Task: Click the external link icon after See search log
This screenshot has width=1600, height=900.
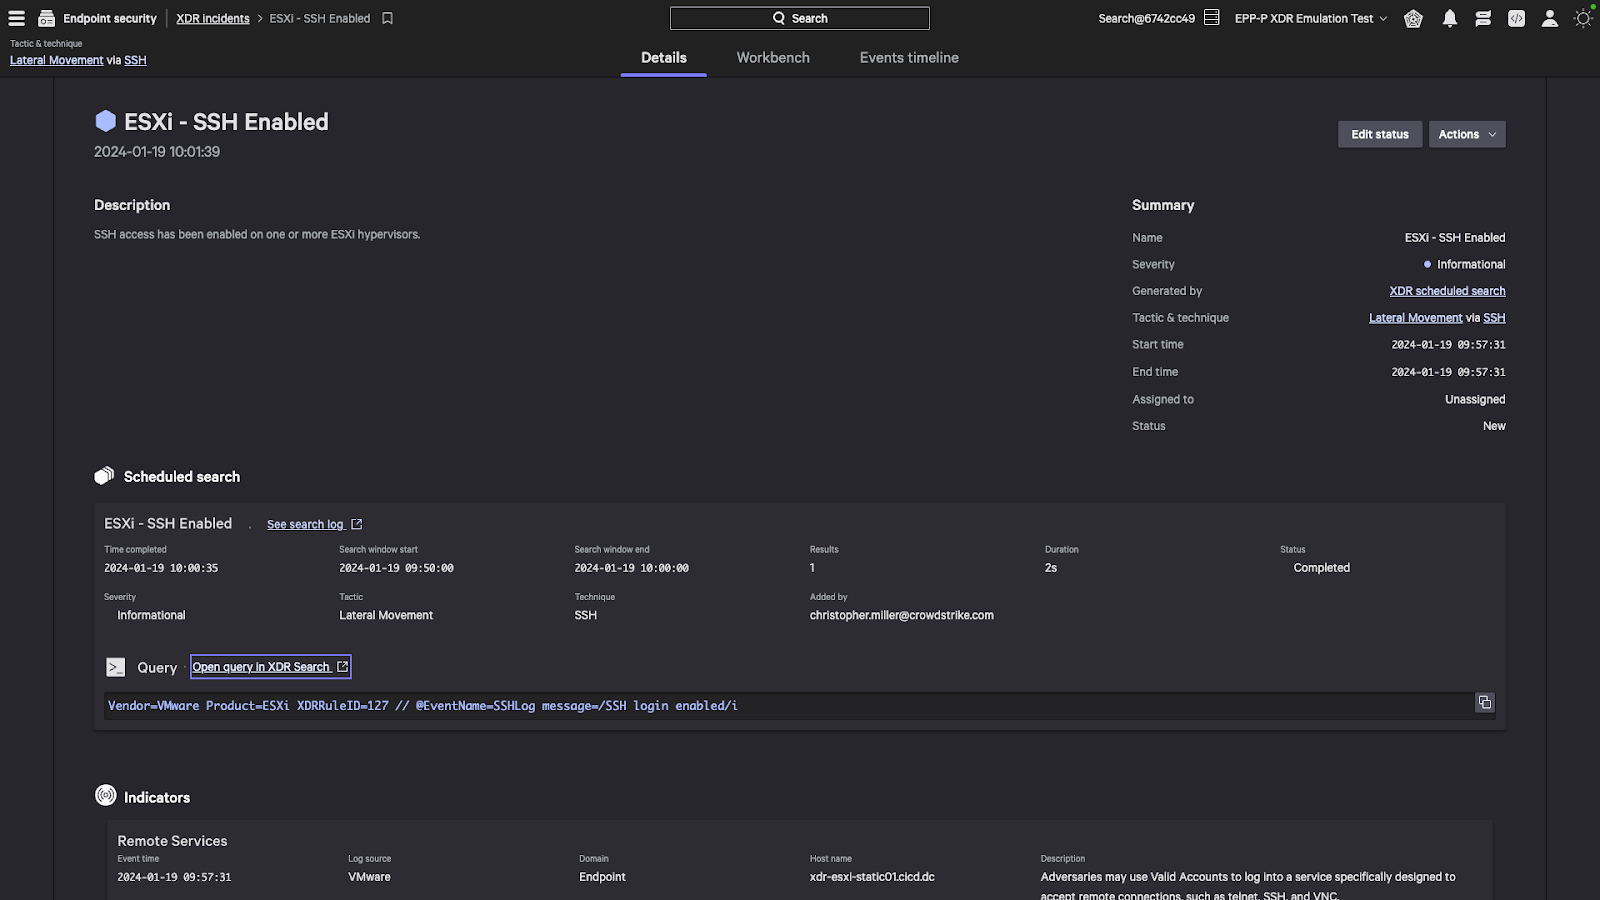Action: coord(357,524)
